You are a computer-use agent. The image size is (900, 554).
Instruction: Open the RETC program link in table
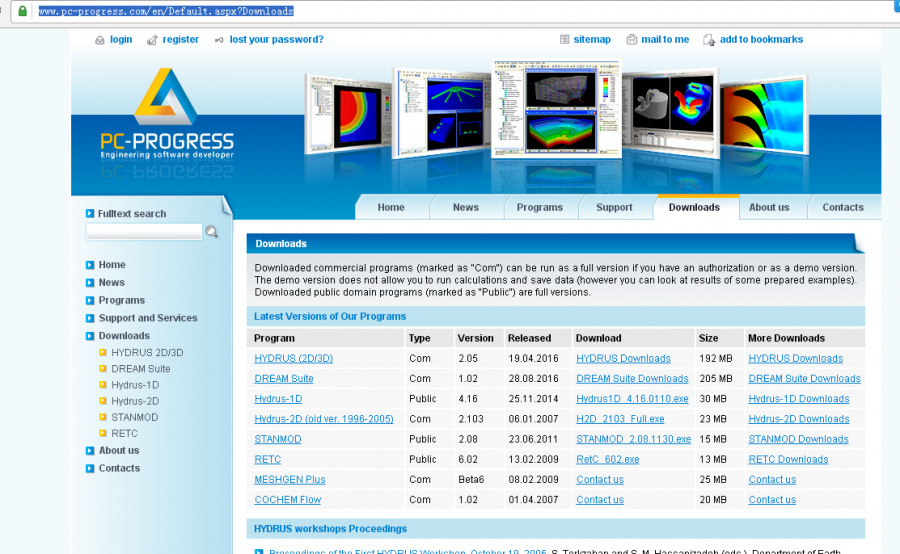(267, 459)
